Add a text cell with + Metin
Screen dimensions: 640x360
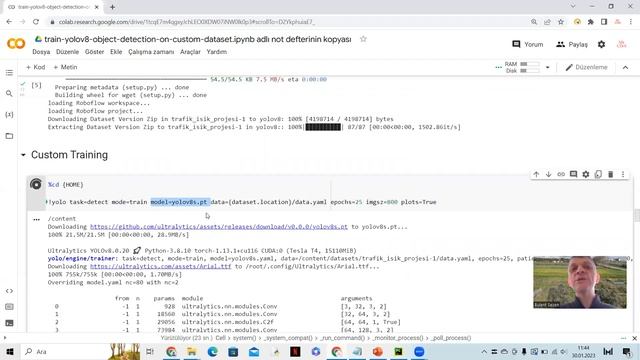(65, 67)
